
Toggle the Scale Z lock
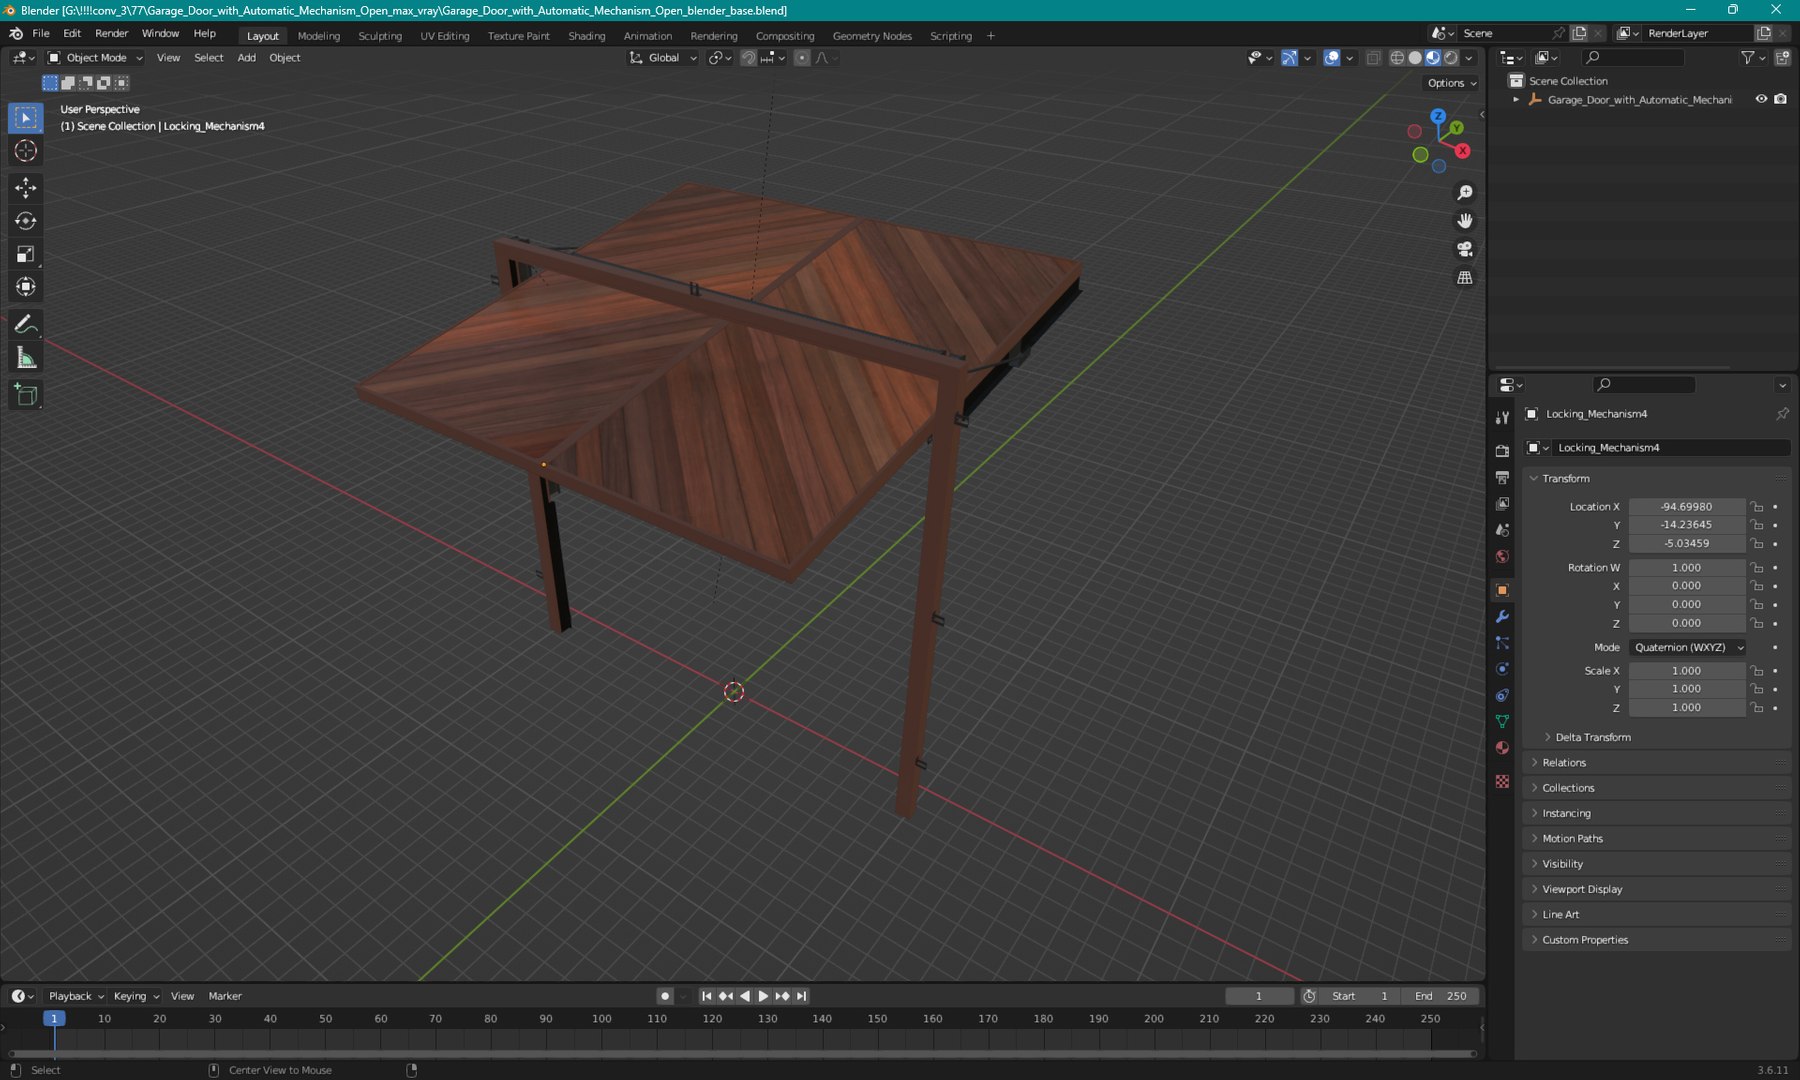[1757, 708]
